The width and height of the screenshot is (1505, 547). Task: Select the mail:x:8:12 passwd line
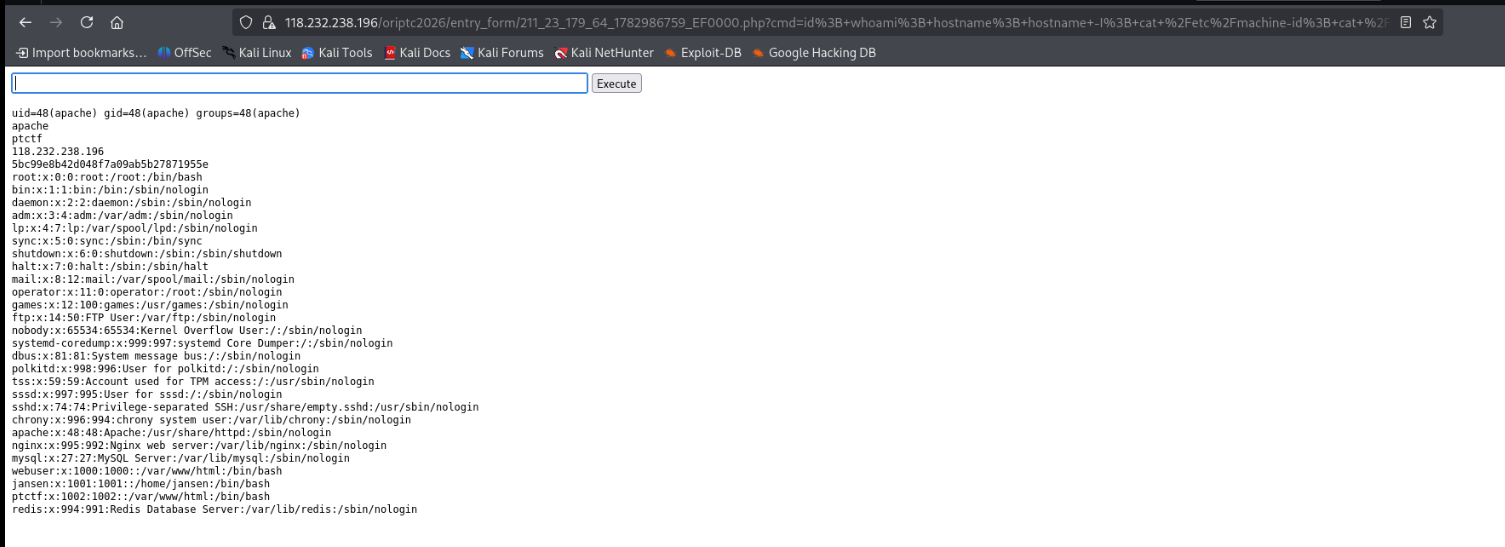click(153, 279)
